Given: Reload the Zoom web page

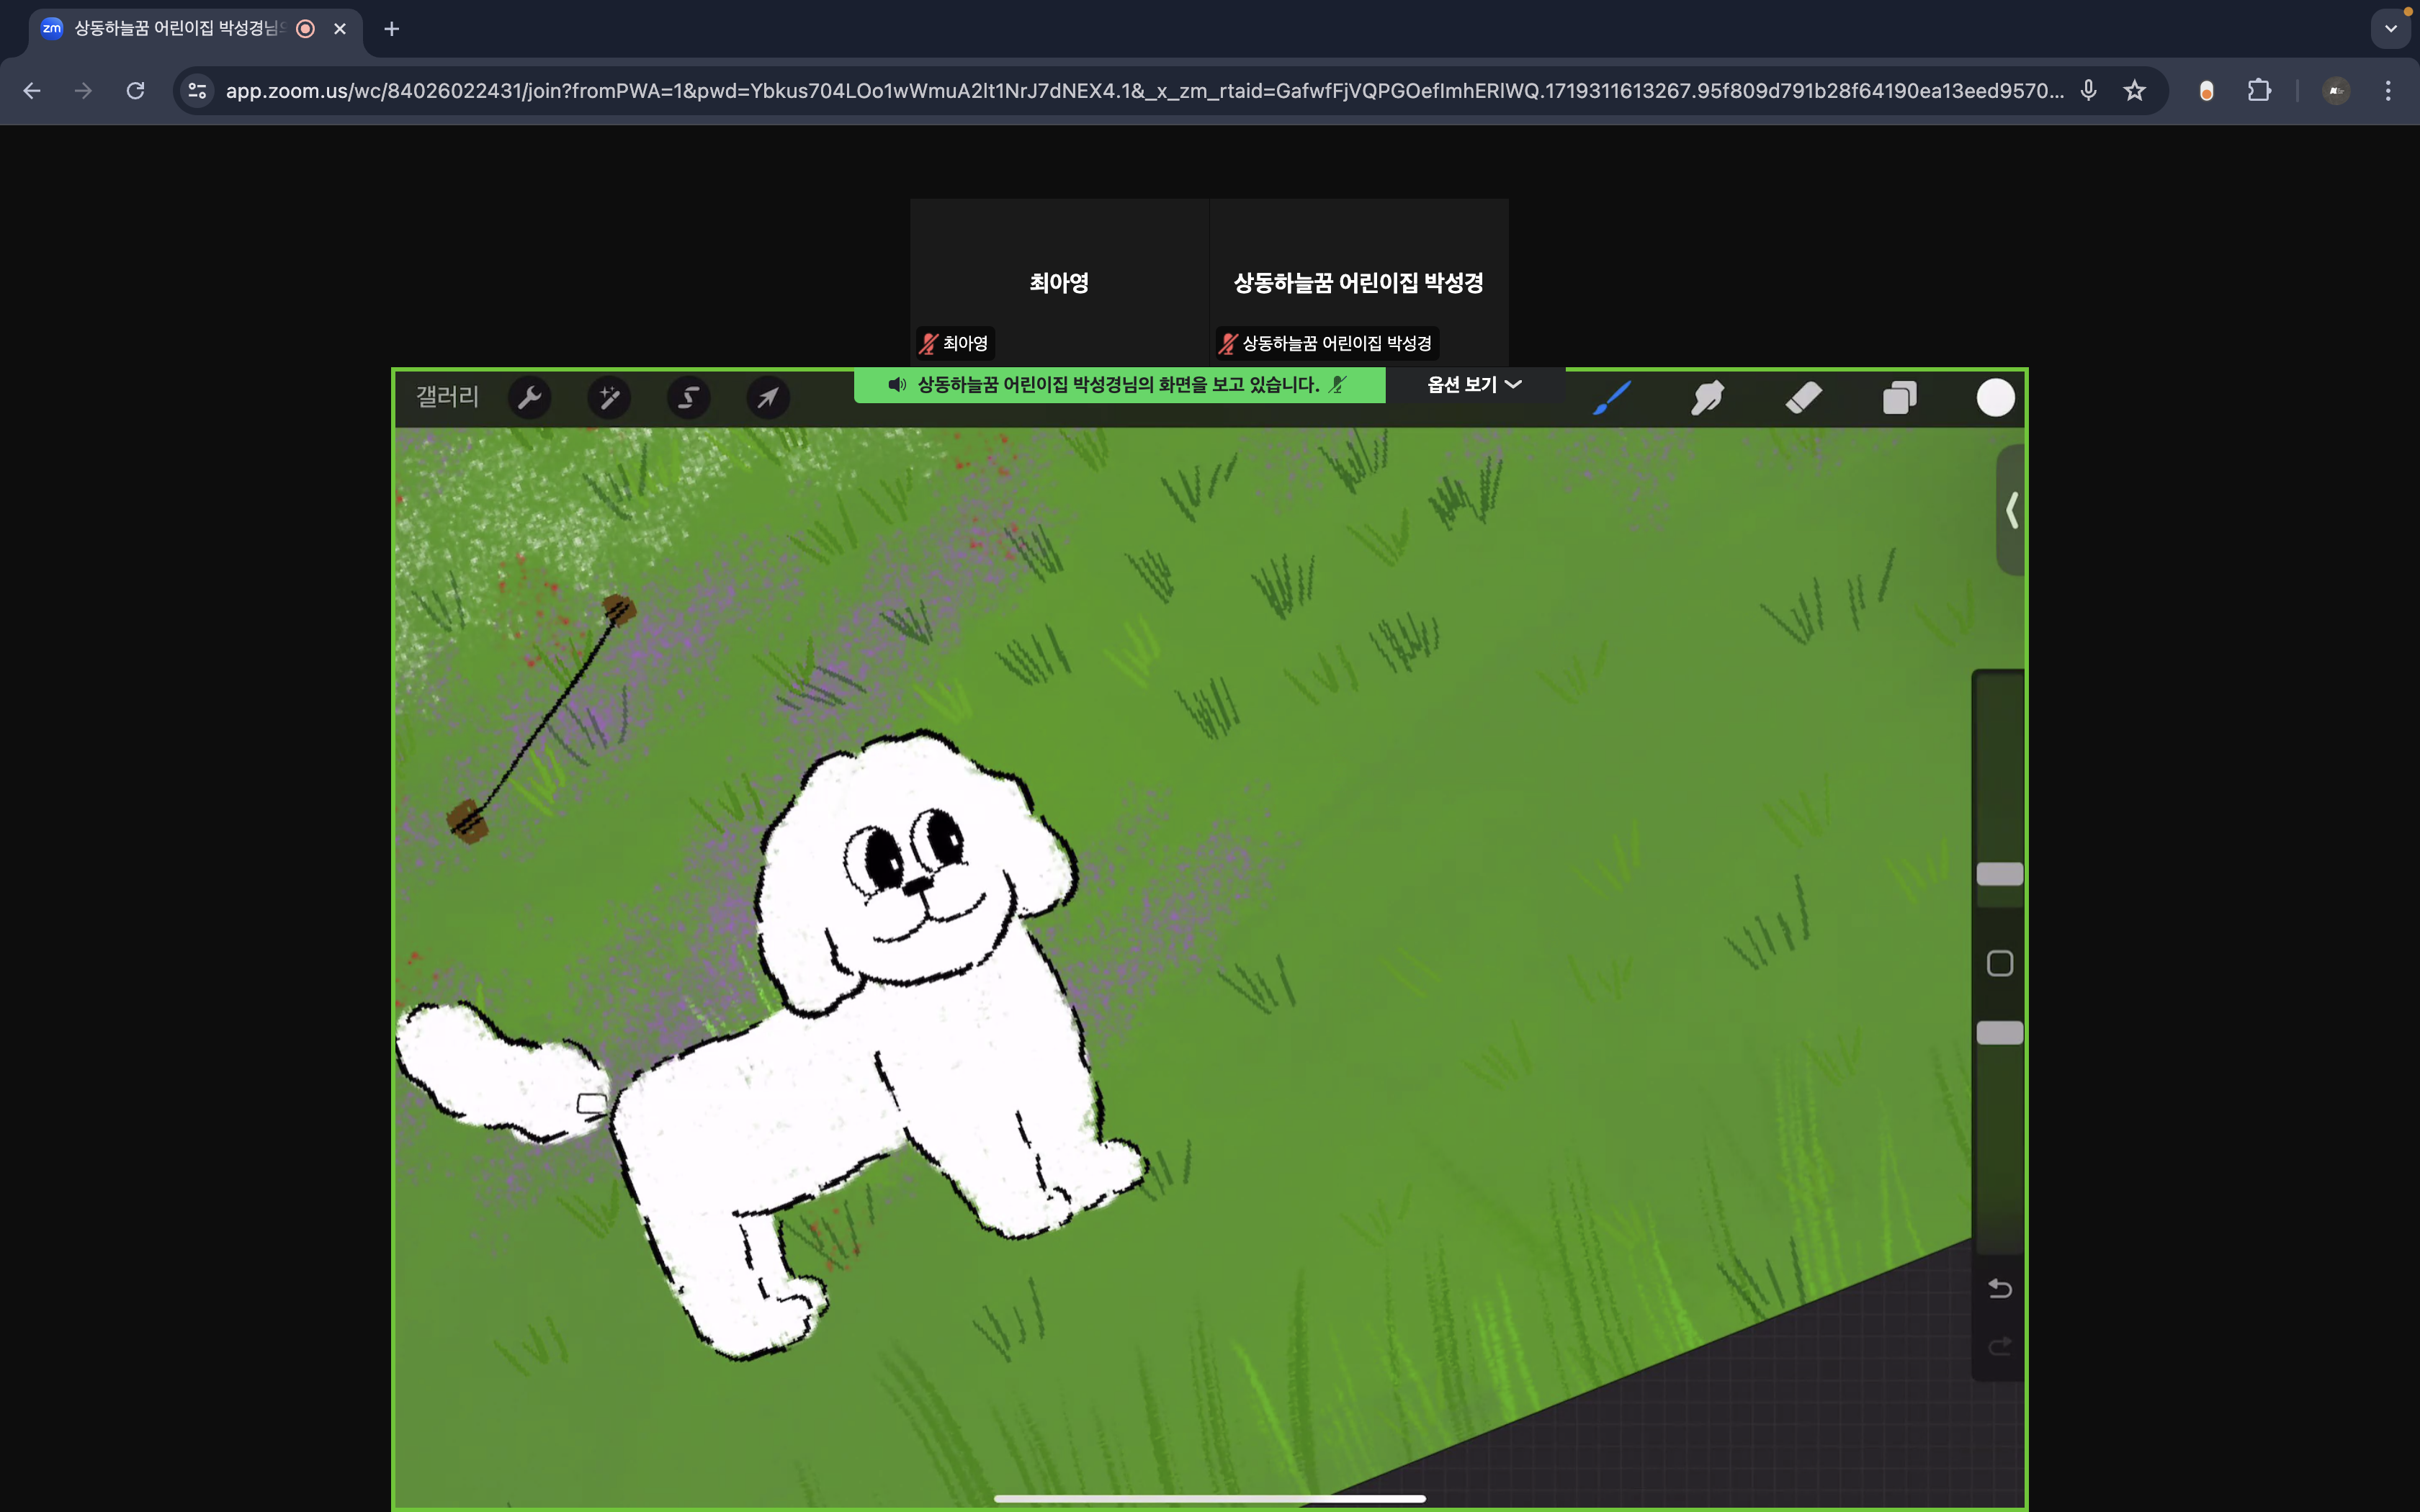Looking at the screenshot, I should coord(136,91).
